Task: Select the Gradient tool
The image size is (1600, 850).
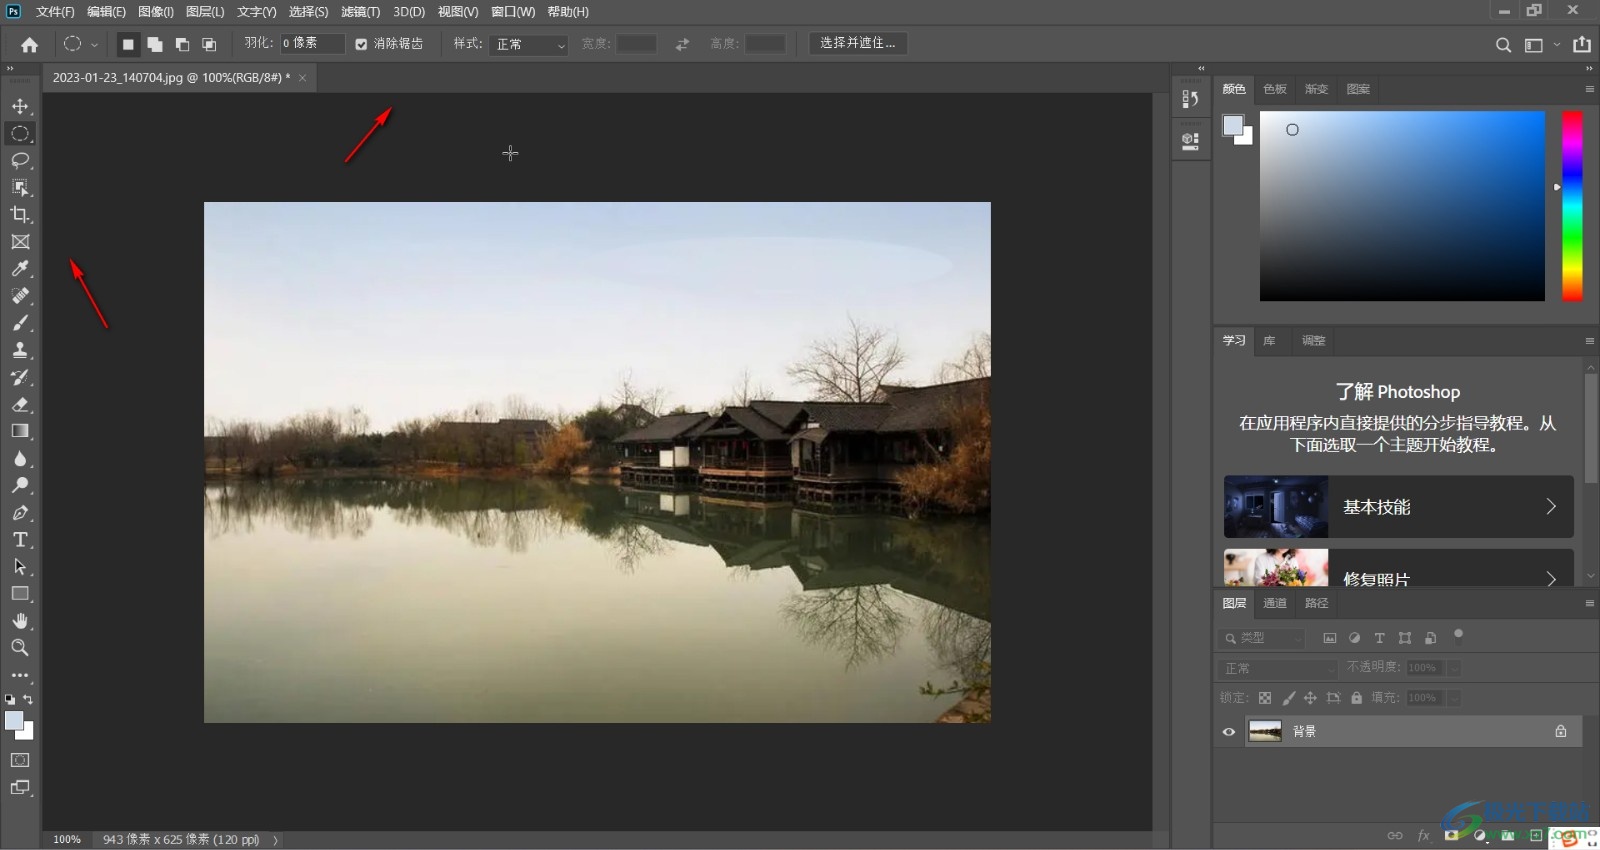Action: pos(20,431)
